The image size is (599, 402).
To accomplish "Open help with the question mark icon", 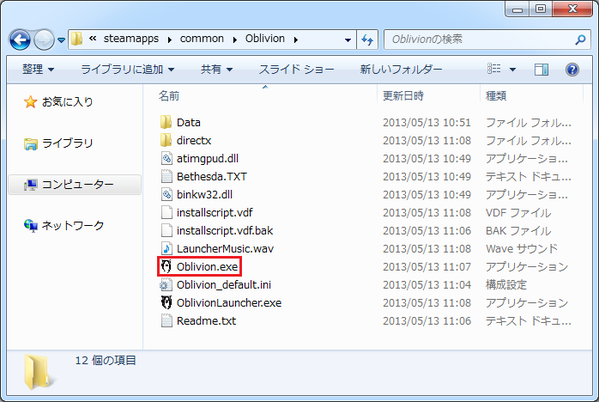I will 572,70.
